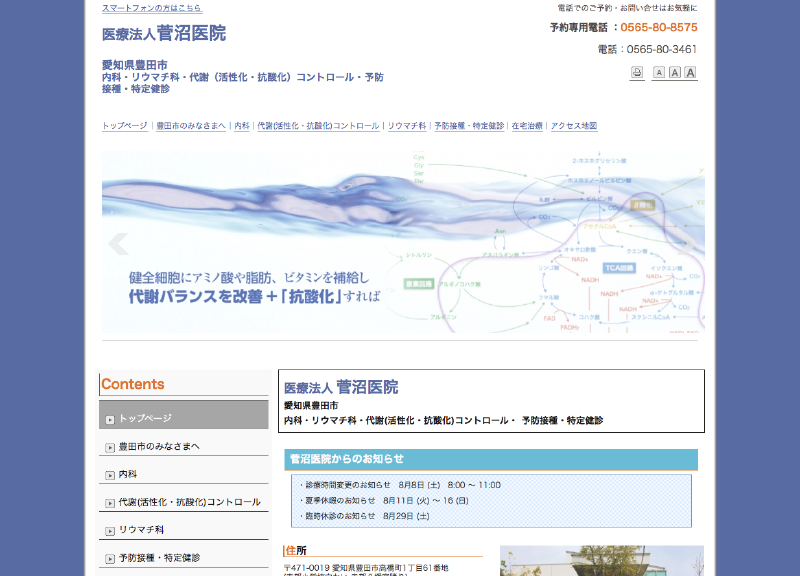Open トップページ in top navigation
This screenshot has height=576, width=800.
pos(125,126)
